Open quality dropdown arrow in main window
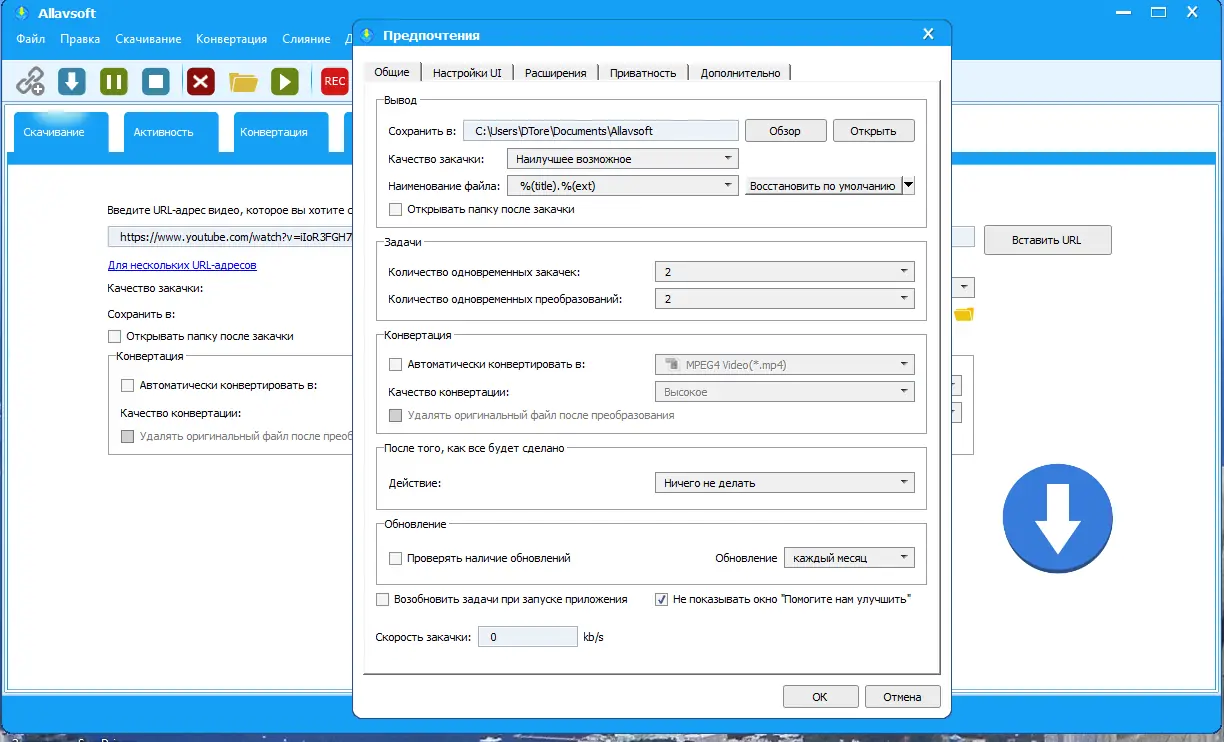 964,288
